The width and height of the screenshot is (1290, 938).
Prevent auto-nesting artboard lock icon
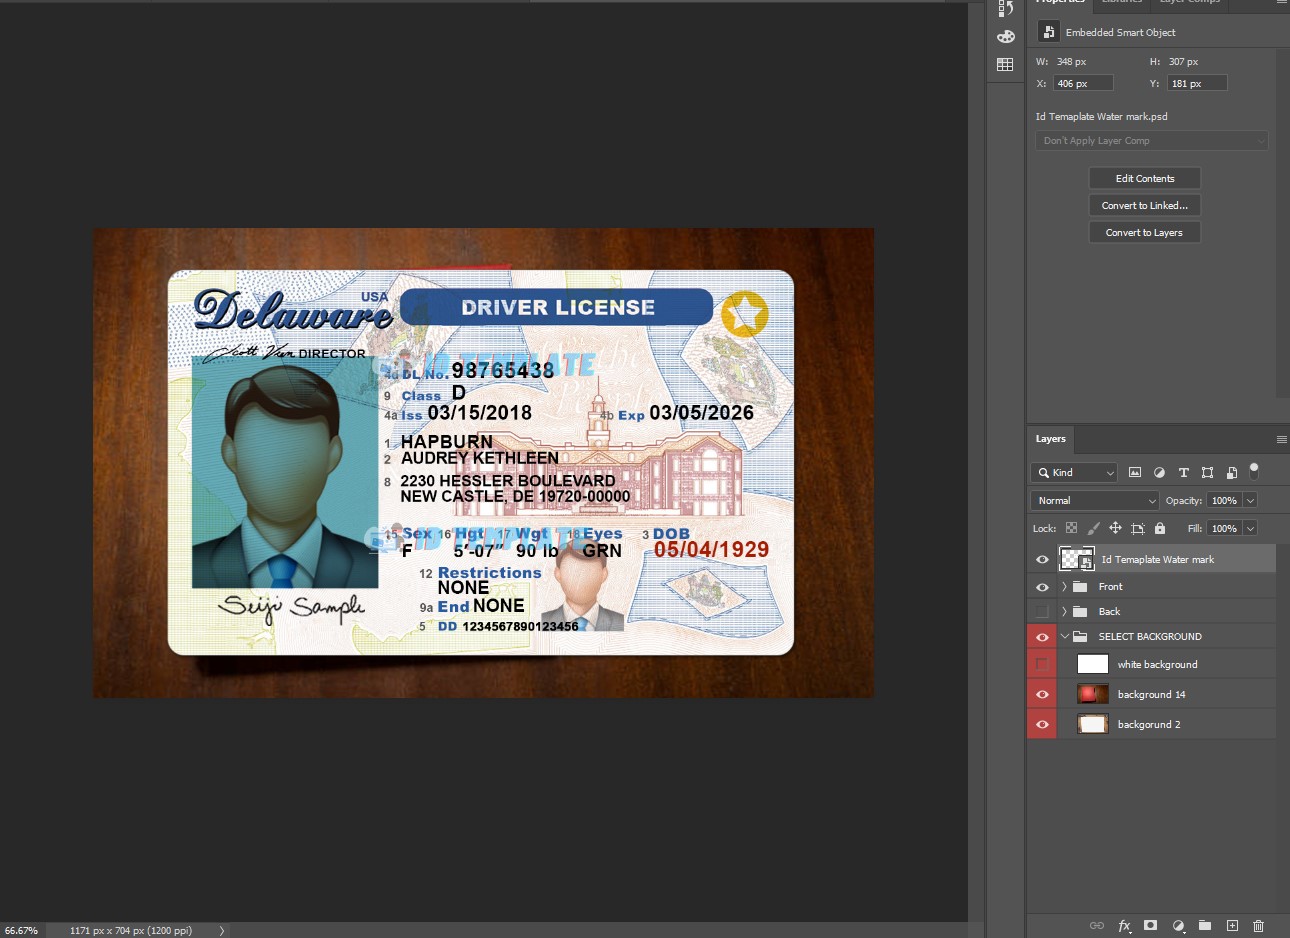(x=1137, y=528)
